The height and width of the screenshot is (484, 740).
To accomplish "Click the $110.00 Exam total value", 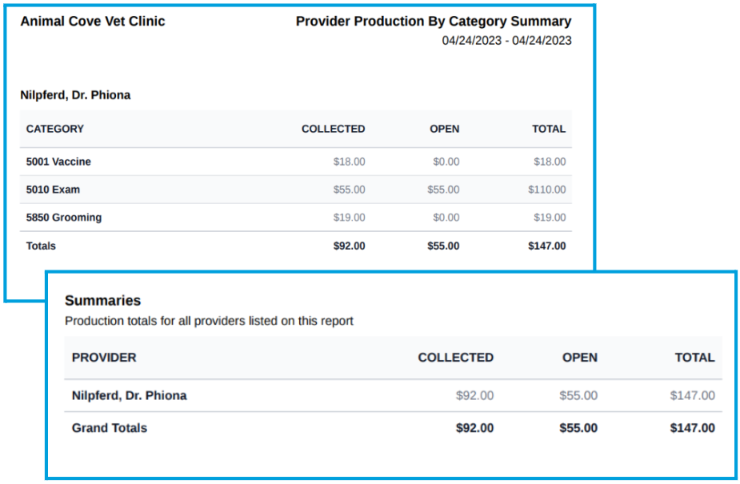I will pyautogui.click(x=547, y=190).
